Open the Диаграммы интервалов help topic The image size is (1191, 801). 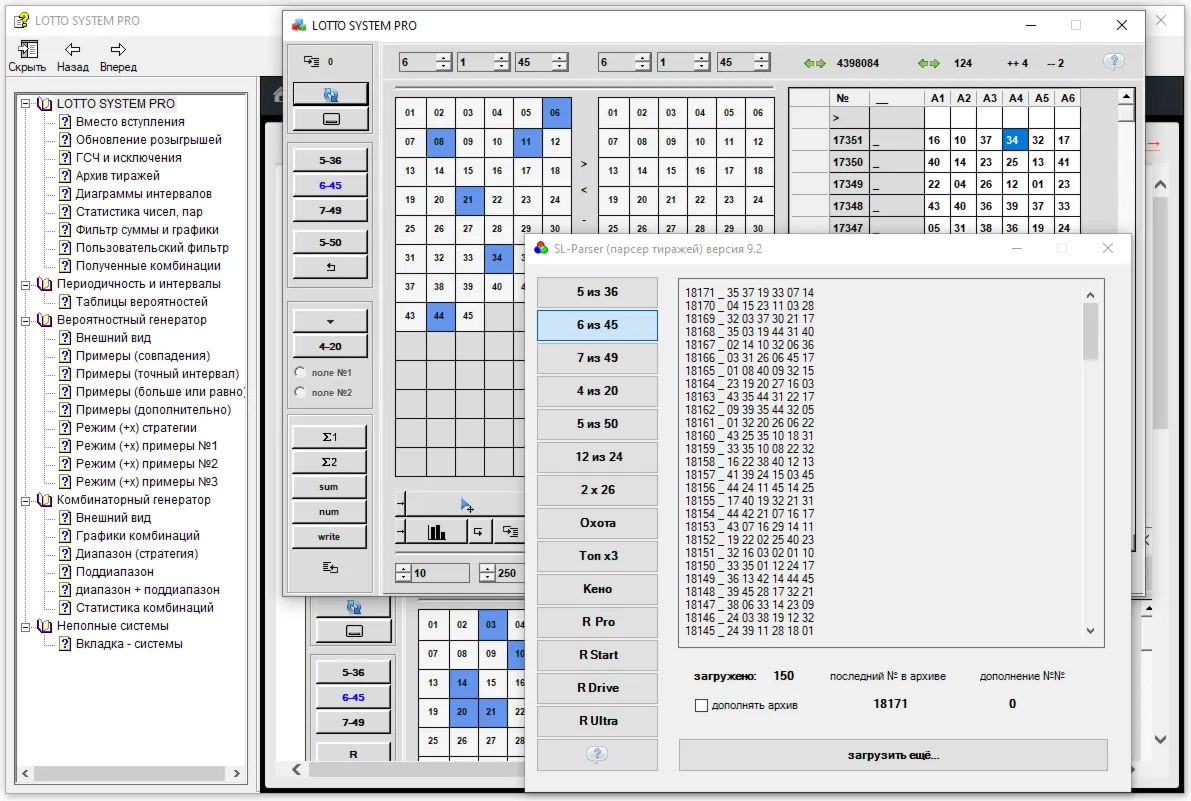tap(144, 194)
